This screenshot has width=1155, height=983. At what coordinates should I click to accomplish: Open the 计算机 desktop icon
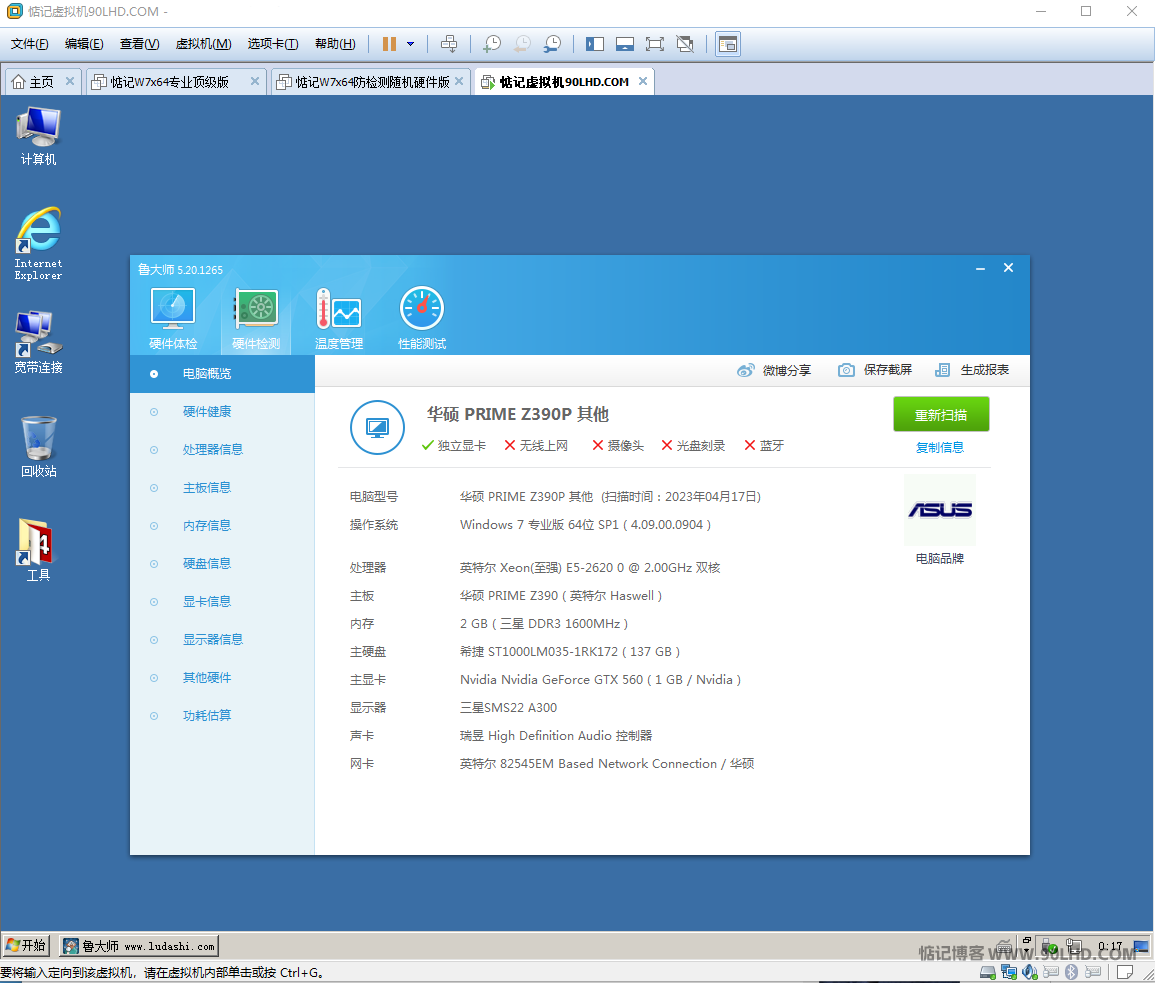point(38,136)
